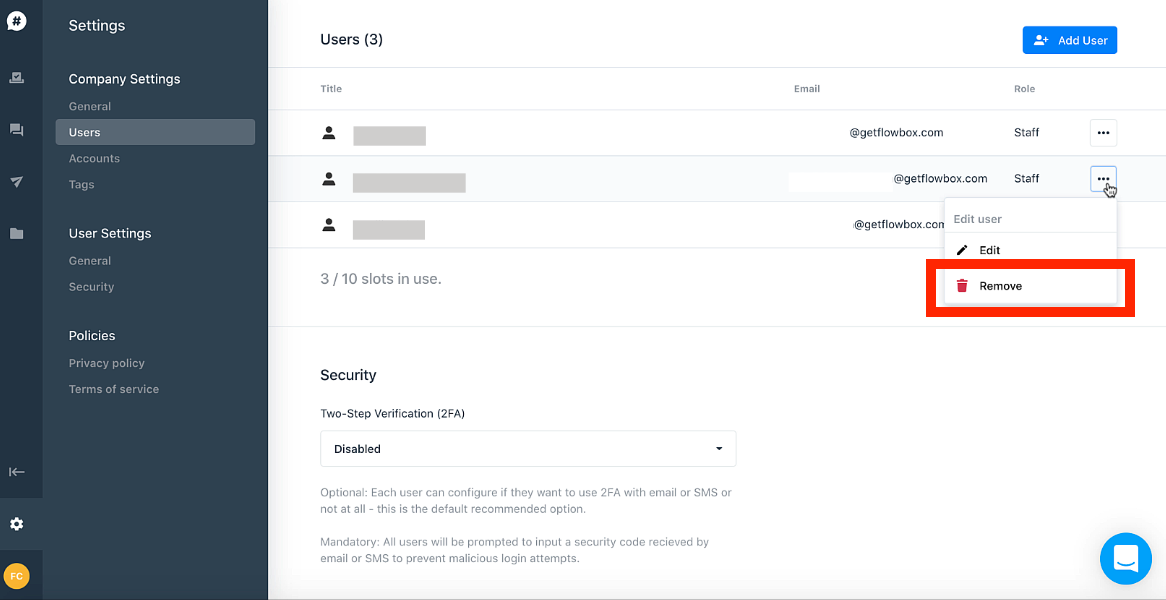Open the settings gear icon
Screen dimensions: 1166x600
[x=17, y=524]
